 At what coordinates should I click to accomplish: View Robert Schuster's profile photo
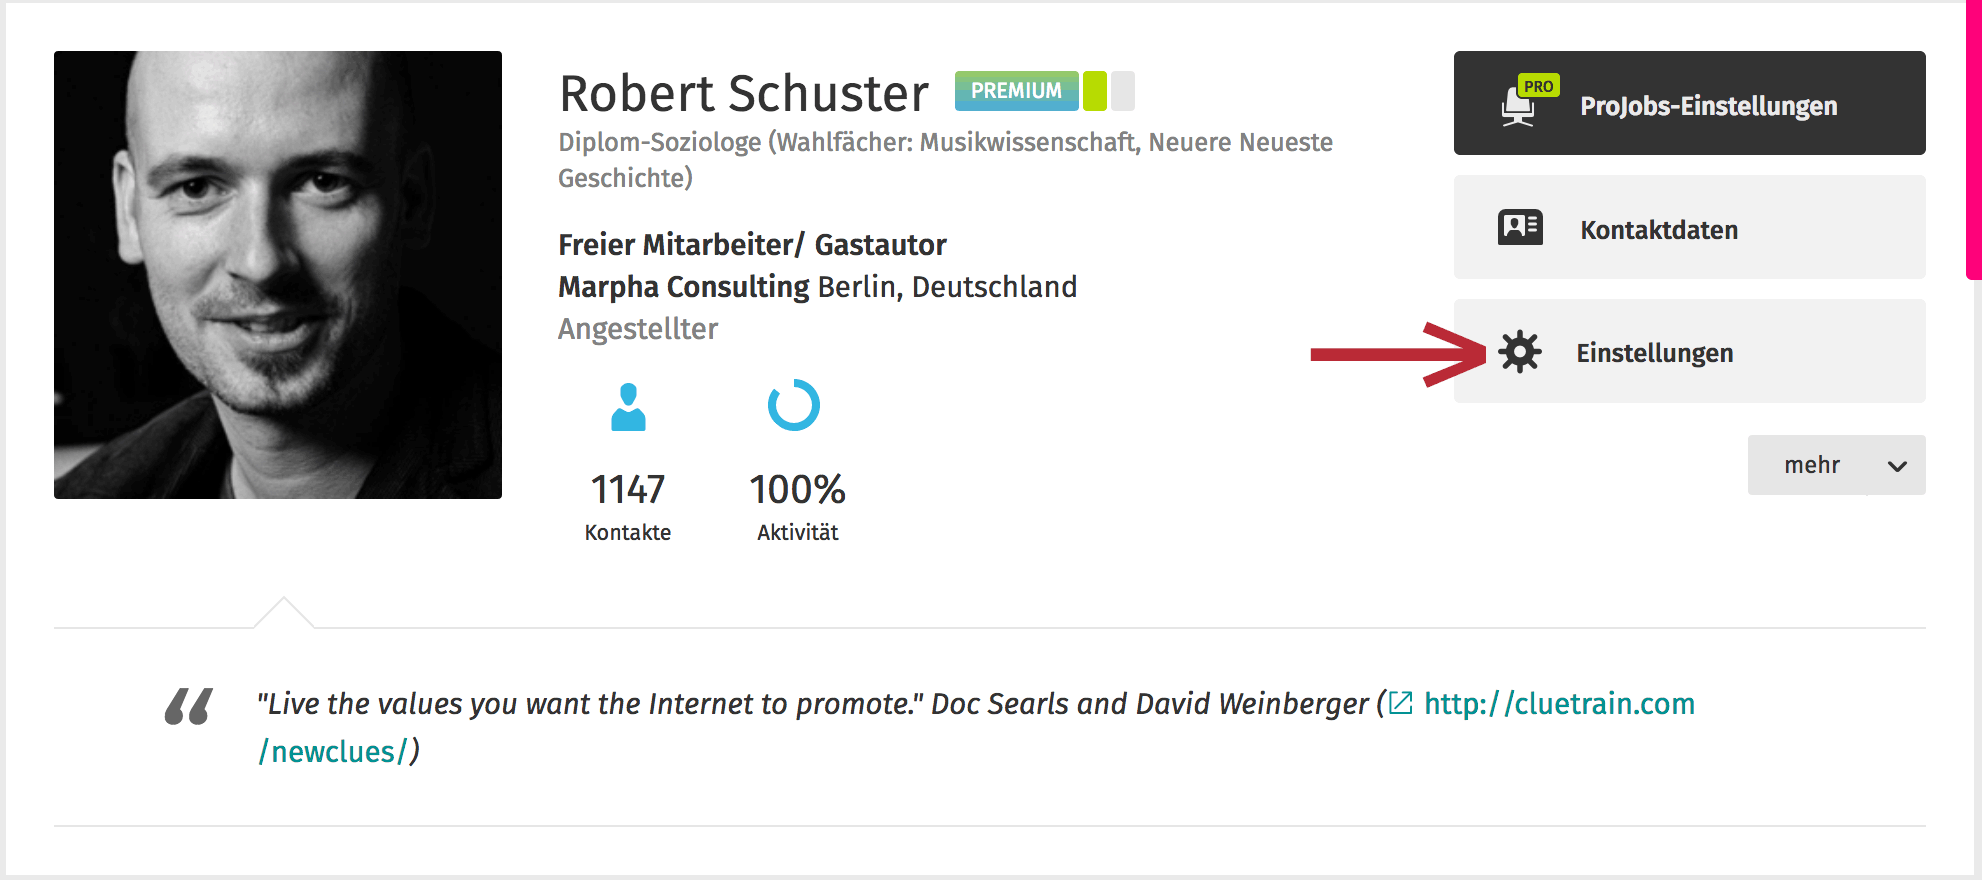point(278,275)
